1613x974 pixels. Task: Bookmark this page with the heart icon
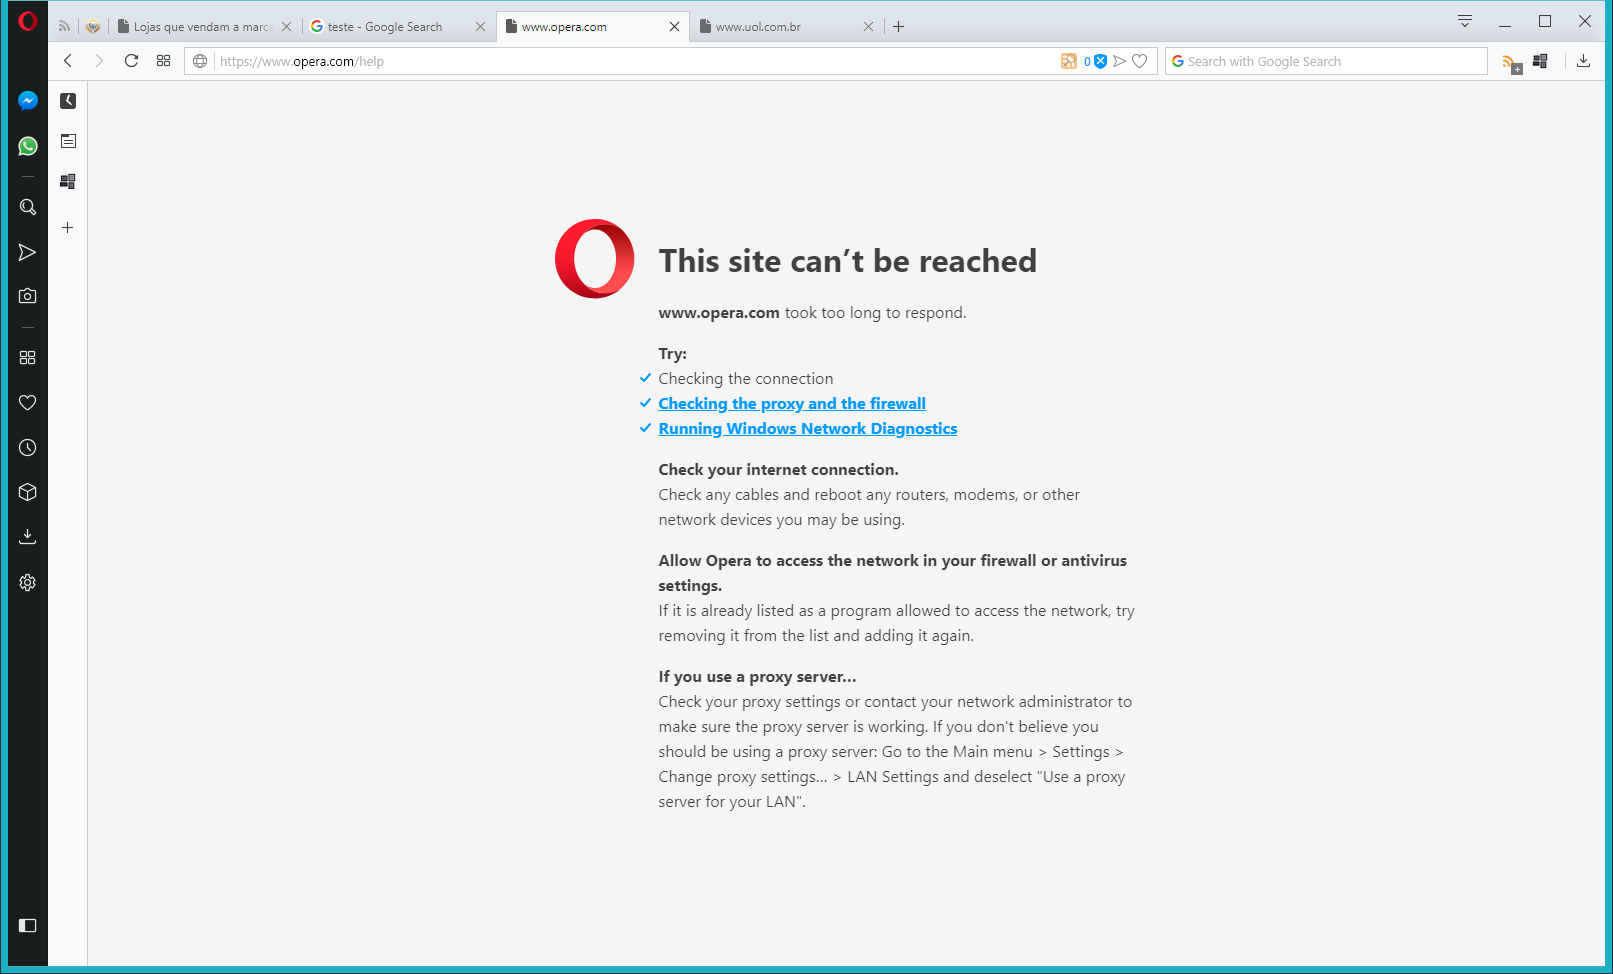(x=1140, y=61)
